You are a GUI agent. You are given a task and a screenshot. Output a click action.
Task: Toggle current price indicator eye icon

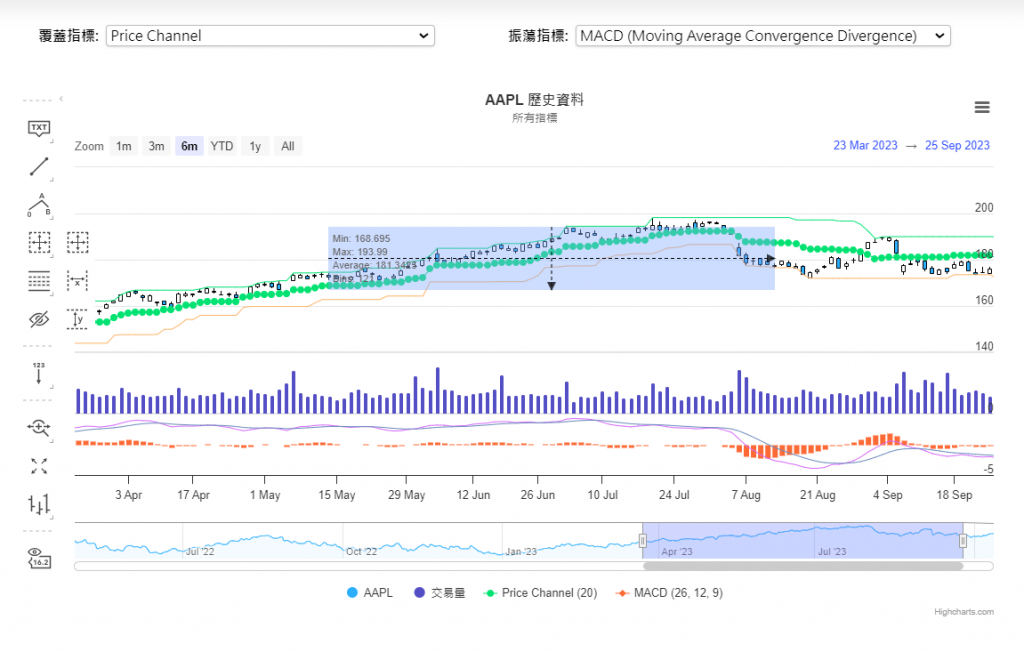[x=39, y=558]
